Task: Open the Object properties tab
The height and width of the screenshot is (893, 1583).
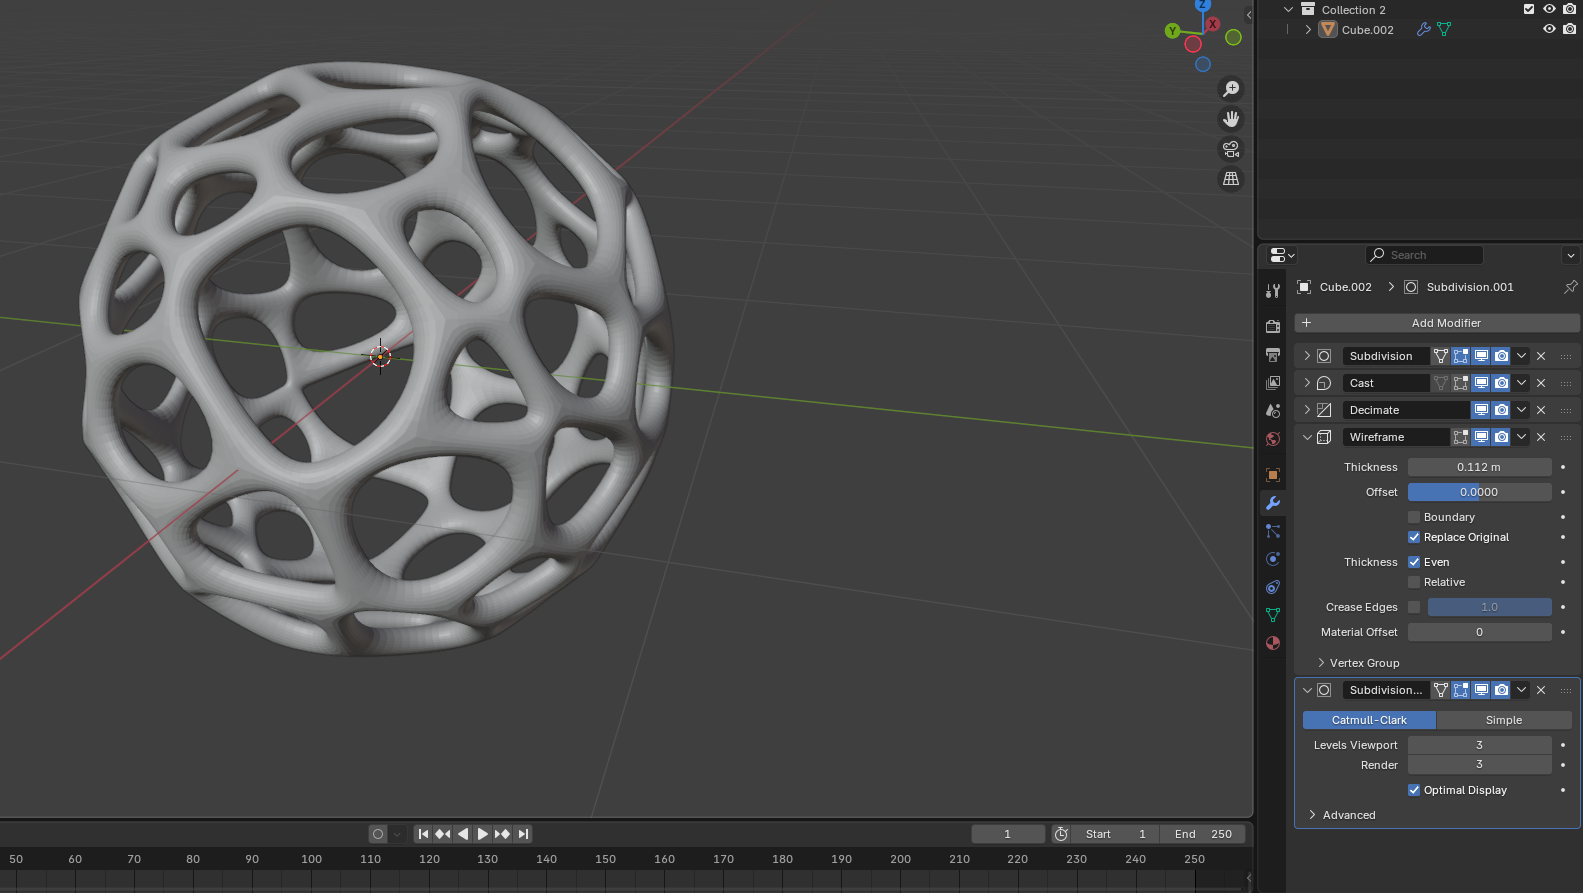Action: [x=1273, y=475]
